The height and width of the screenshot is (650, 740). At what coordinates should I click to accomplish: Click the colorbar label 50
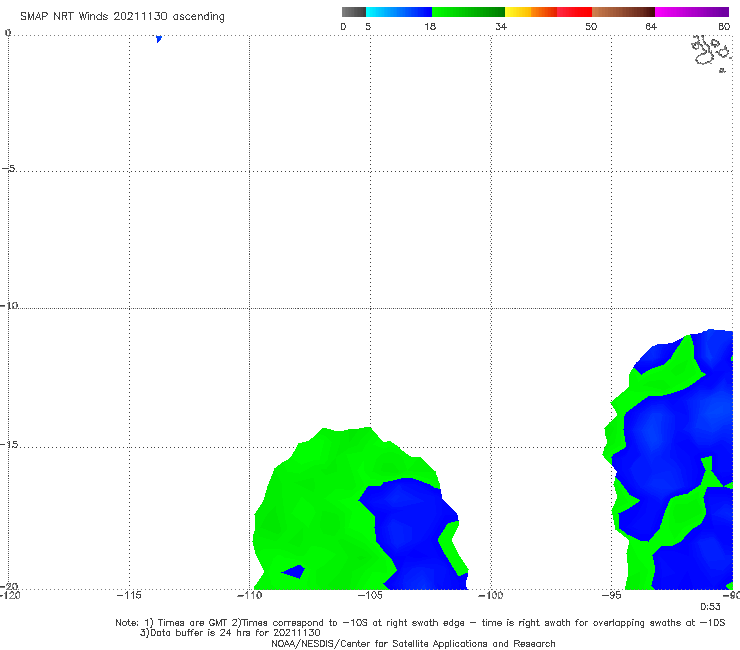(591, 26)
